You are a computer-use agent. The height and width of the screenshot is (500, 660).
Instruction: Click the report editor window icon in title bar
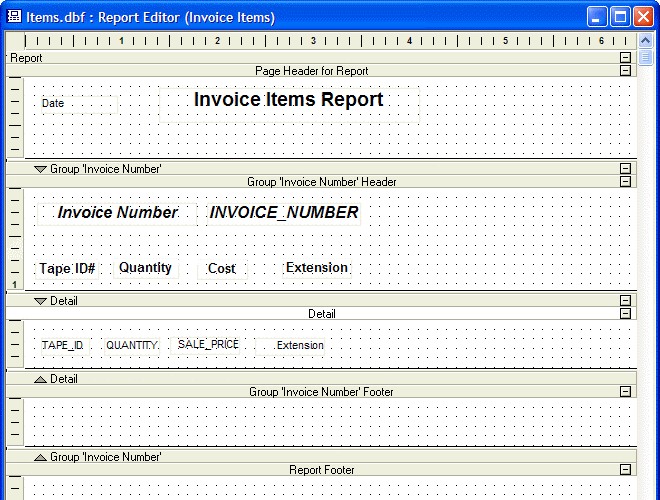[x=14, y=16]
